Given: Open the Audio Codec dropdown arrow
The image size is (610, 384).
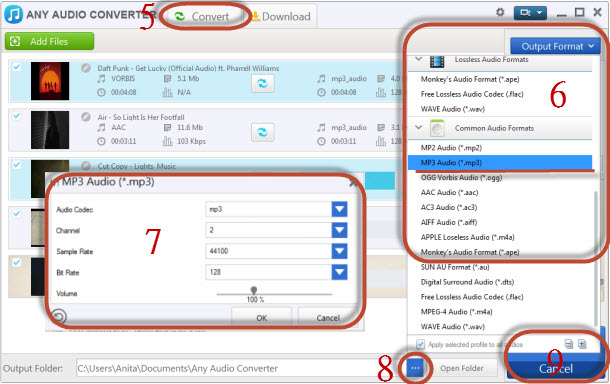Looking at the screenshot, I should point(340,209).
